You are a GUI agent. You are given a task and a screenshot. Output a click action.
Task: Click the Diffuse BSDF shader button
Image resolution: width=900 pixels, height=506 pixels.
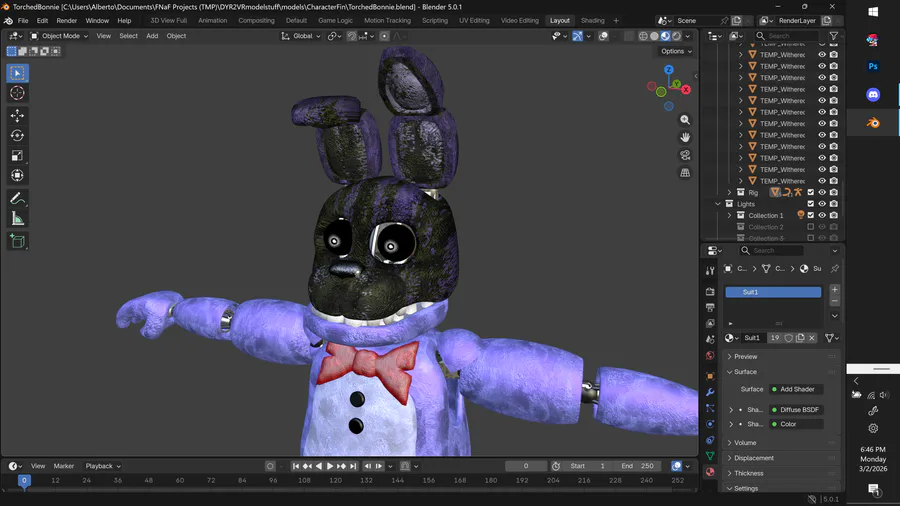pos(796,410)
